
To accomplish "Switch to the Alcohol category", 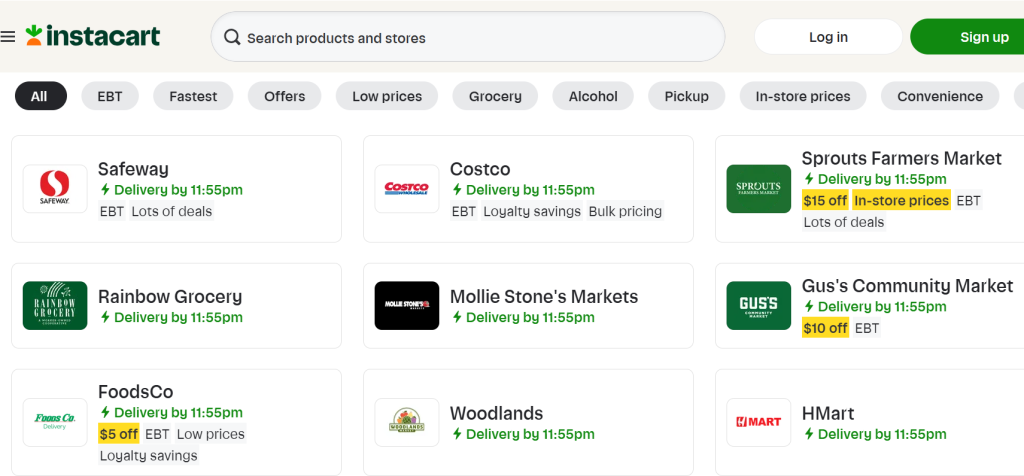I will [x=593, y=96].
